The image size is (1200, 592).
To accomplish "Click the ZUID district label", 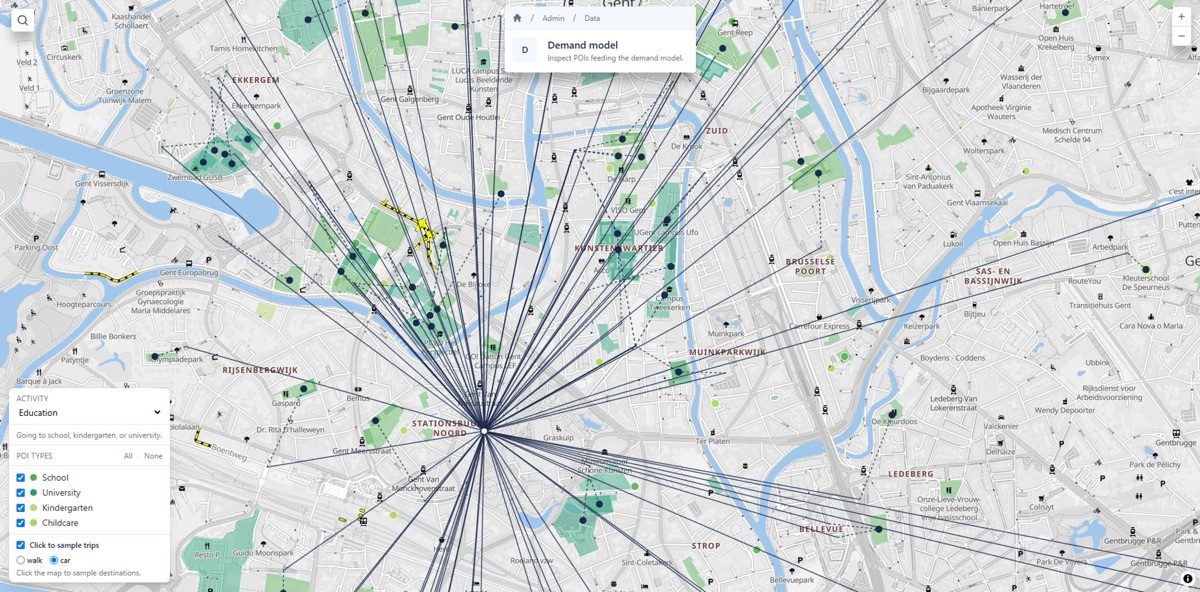I will click(x=717, y=131).
